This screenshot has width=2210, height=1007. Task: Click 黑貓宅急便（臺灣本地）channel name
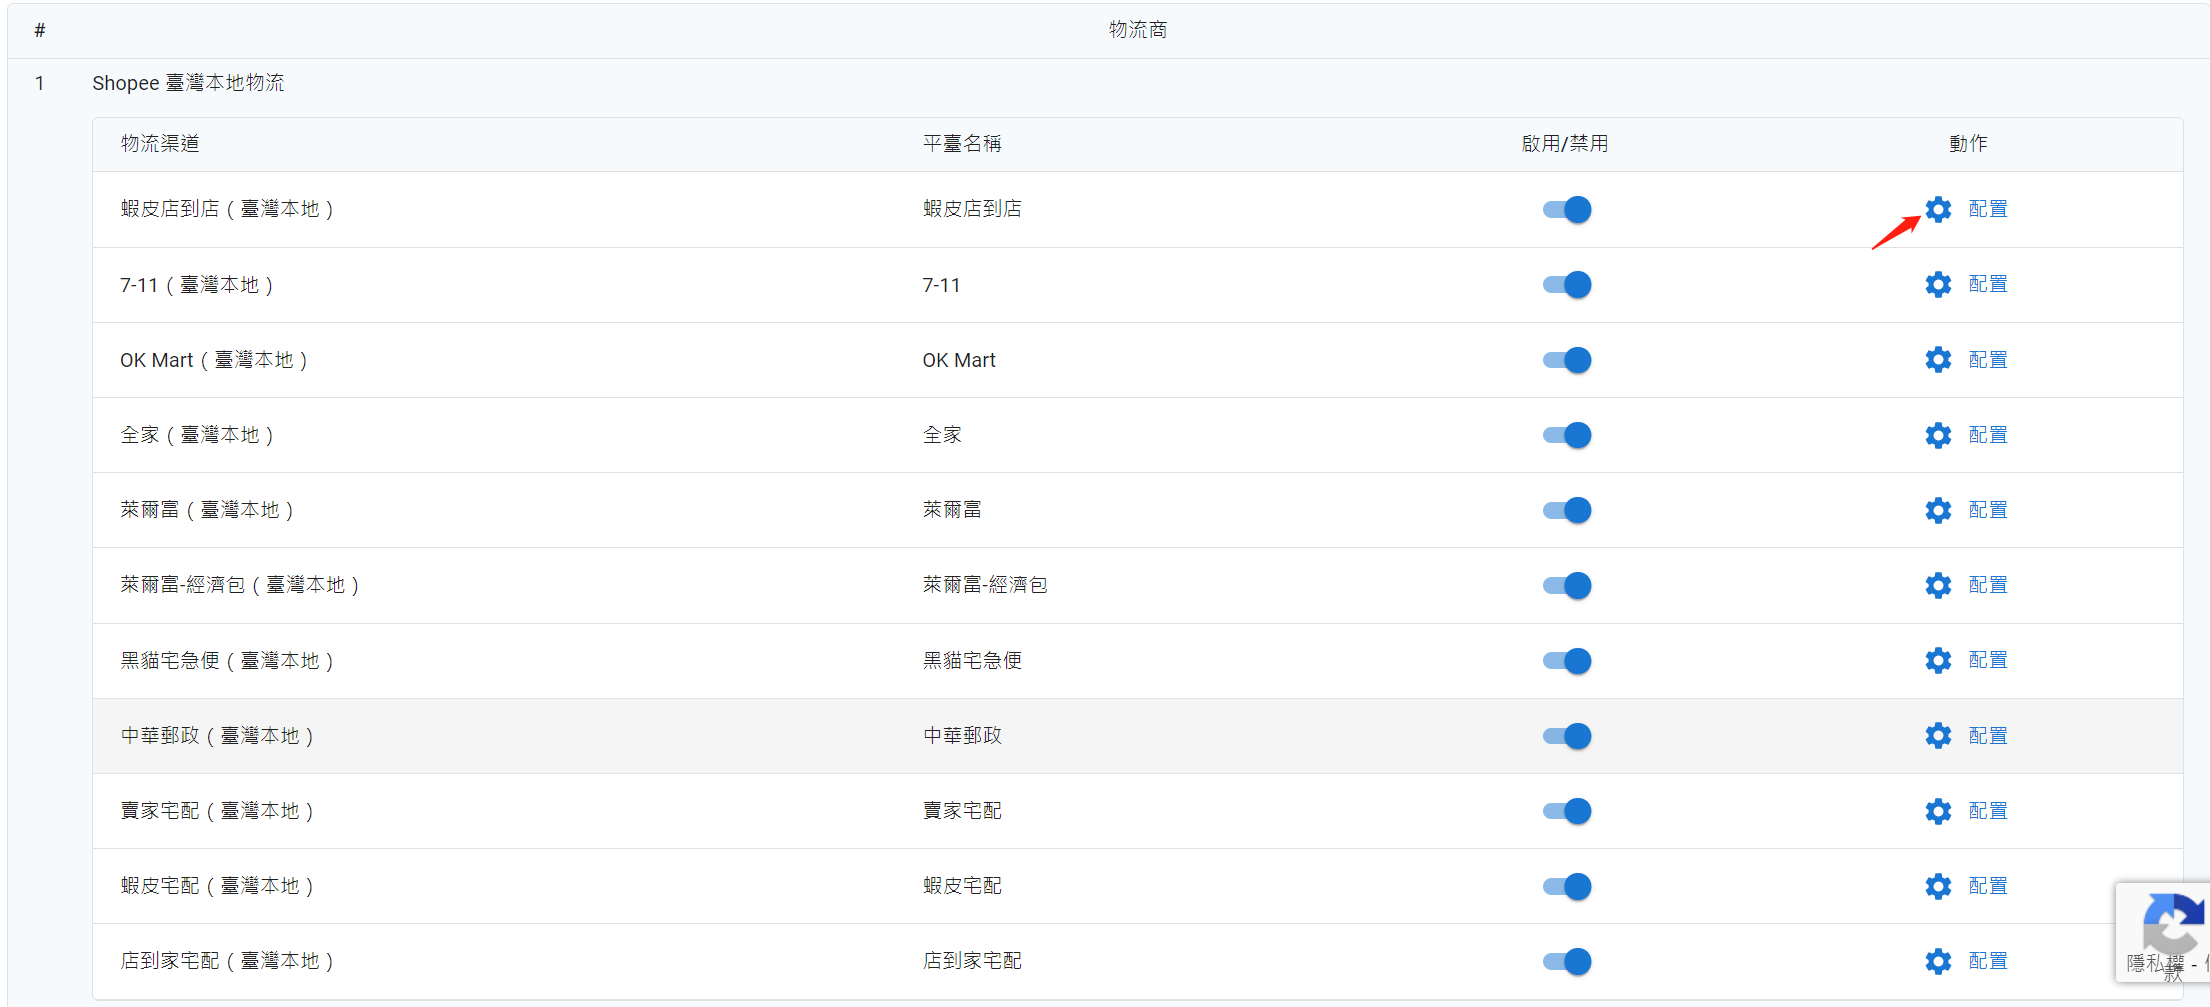pos(227,661)
